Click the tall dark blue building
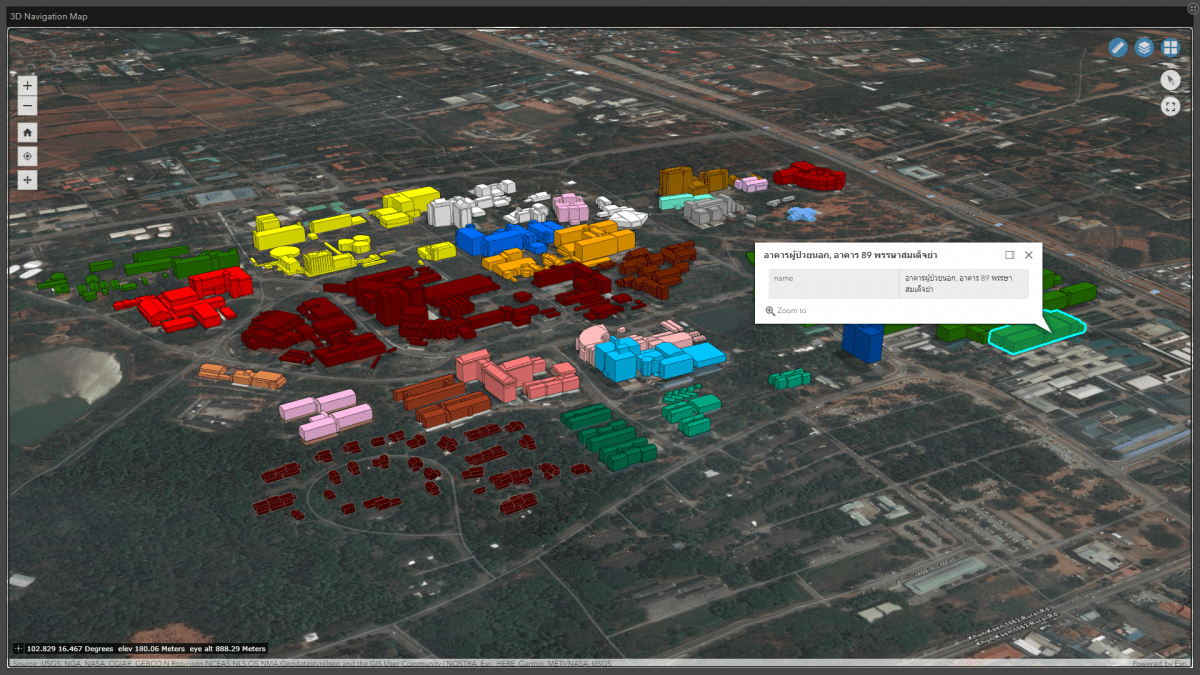The image size is (1200, 675). pyautogui.click(x=862, y=340)
